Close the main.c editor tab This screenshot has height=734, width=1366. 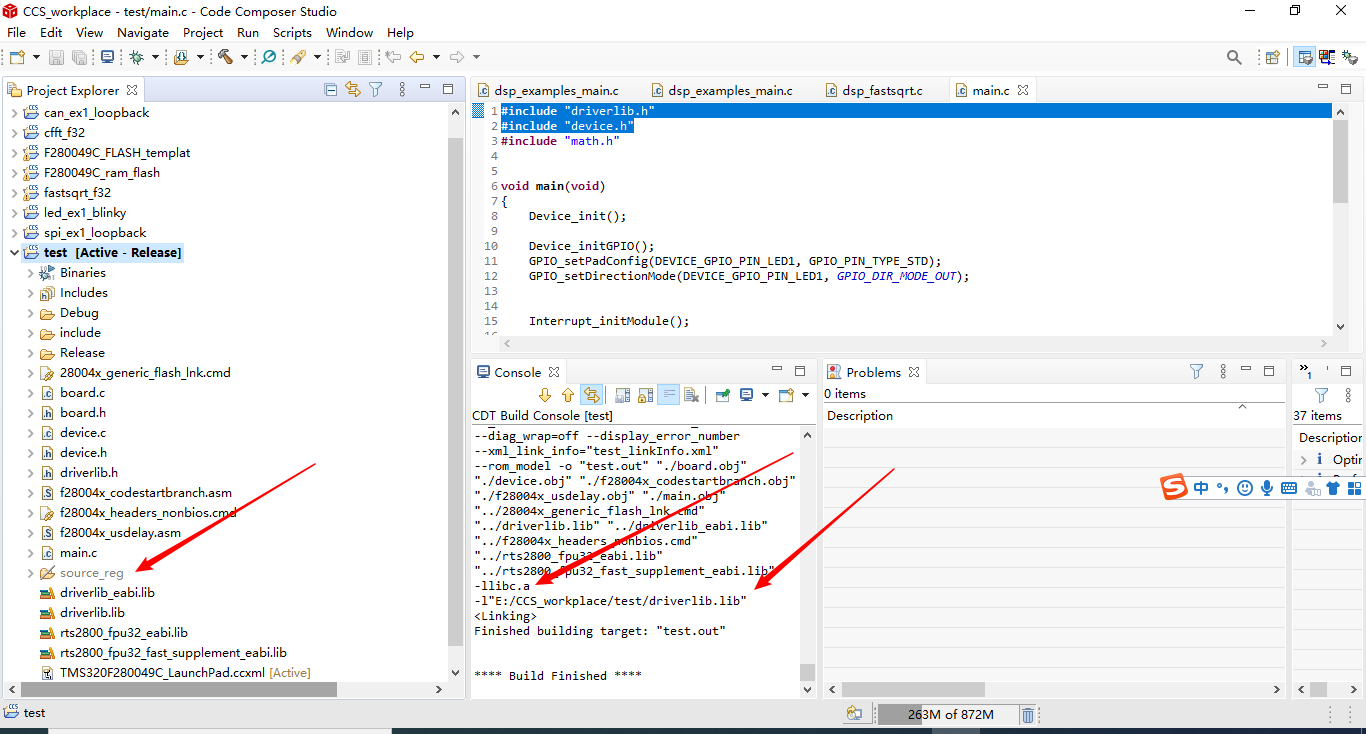(x=1023, y=90)
